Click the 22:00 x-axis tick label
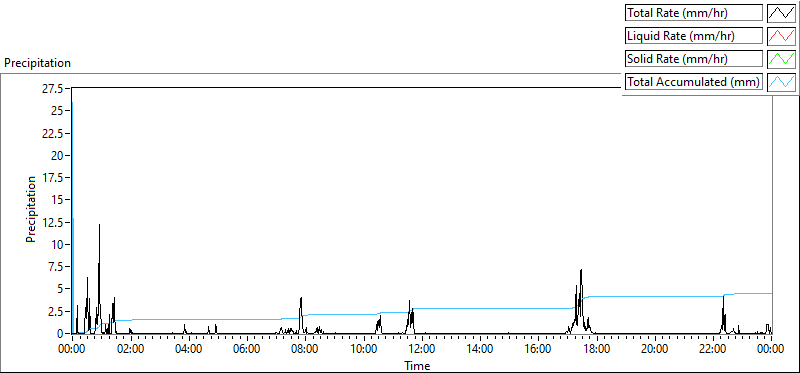The width and height of the screenshot is (800, 373). click(713, 350)
